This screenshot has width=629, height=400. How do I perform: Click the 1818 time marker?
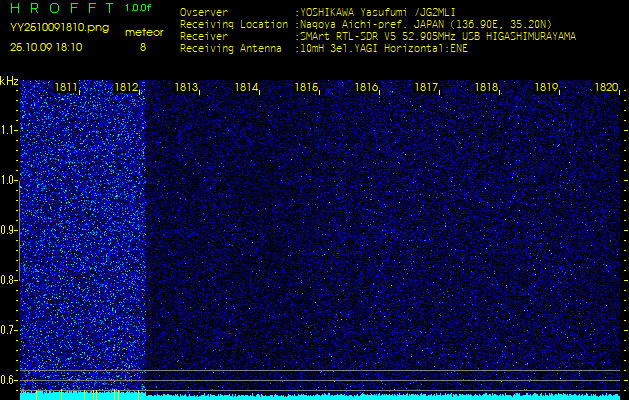486,87
